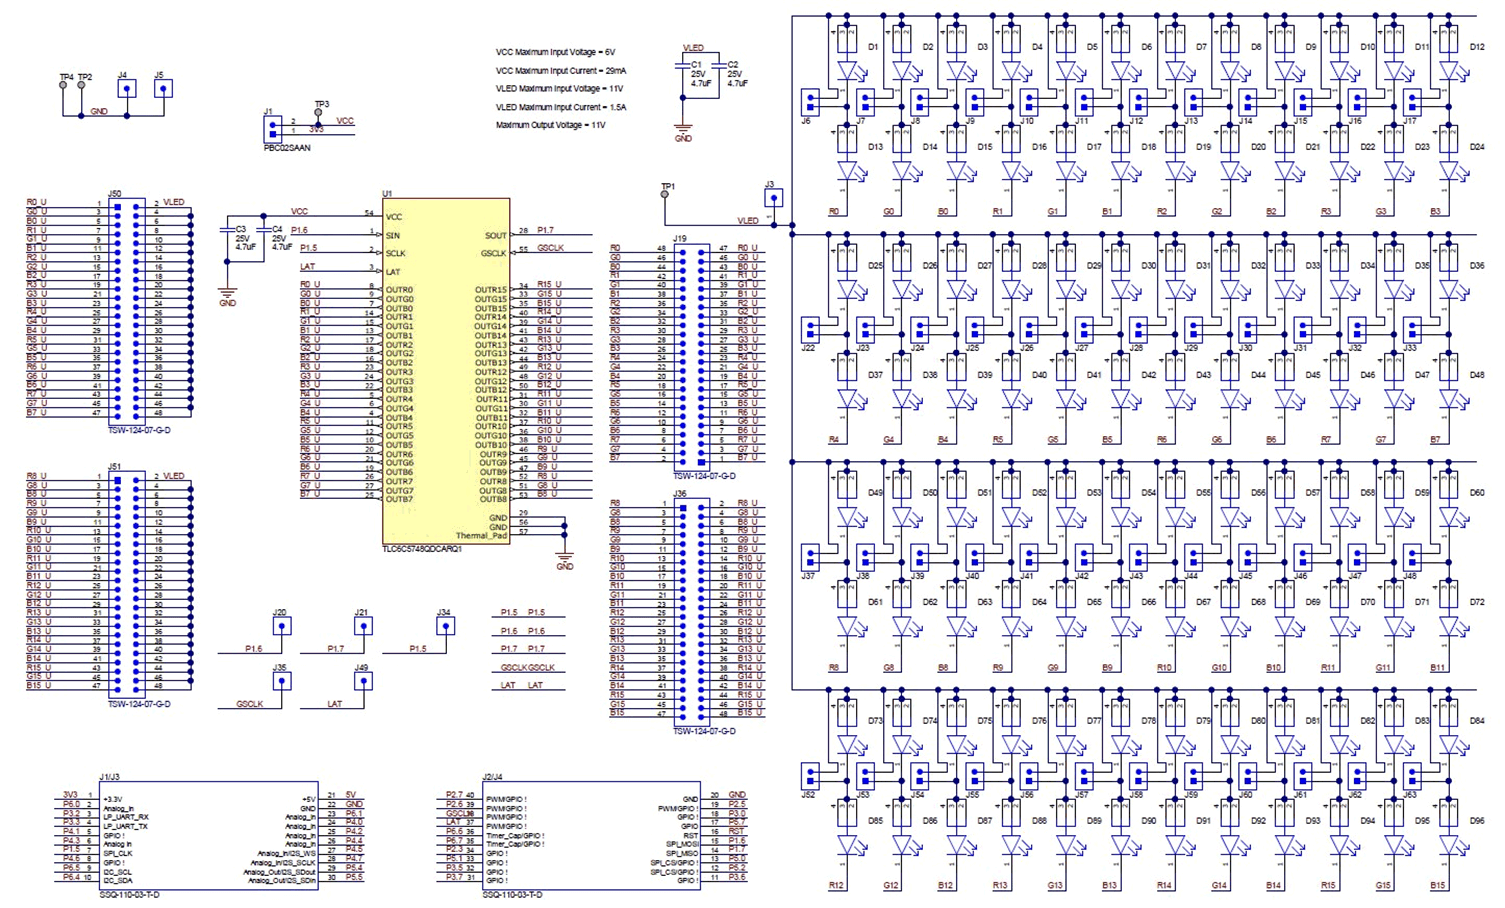
Task: Click the OUTR0 pin label on U1
Action: 399,290
